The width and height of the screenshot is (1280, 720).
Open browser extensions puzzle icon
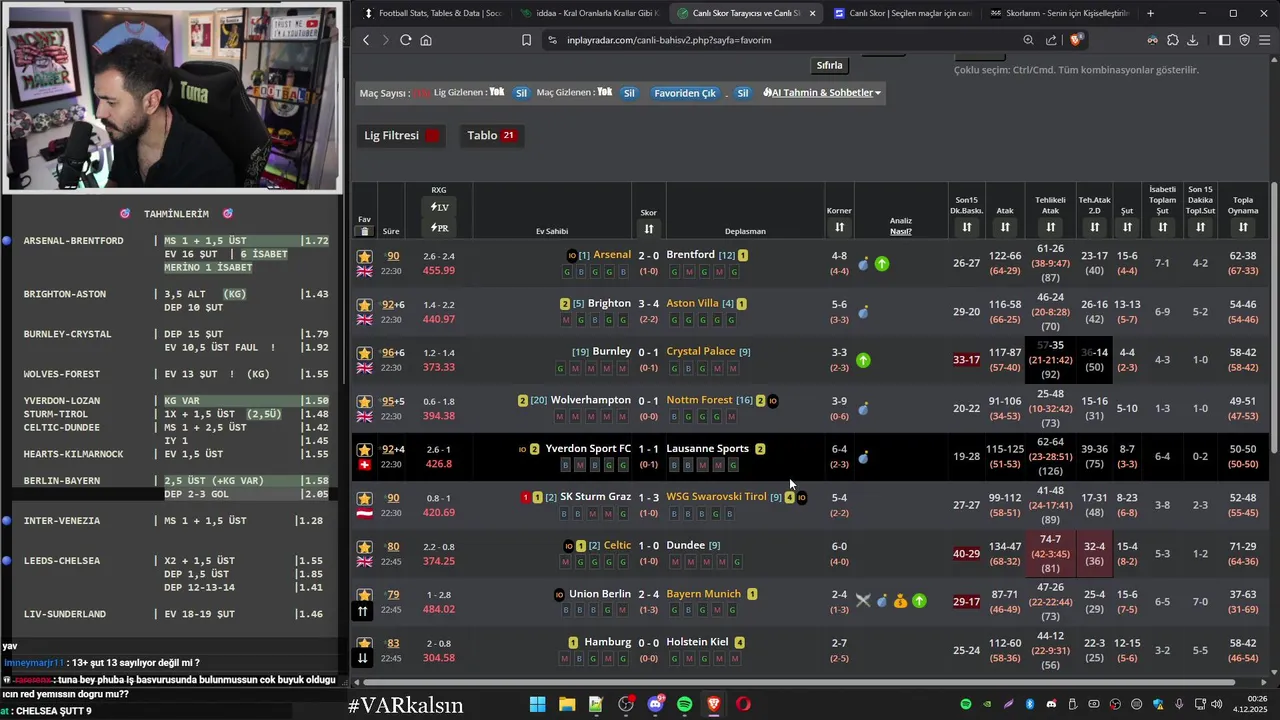(x=1172, y=40)
